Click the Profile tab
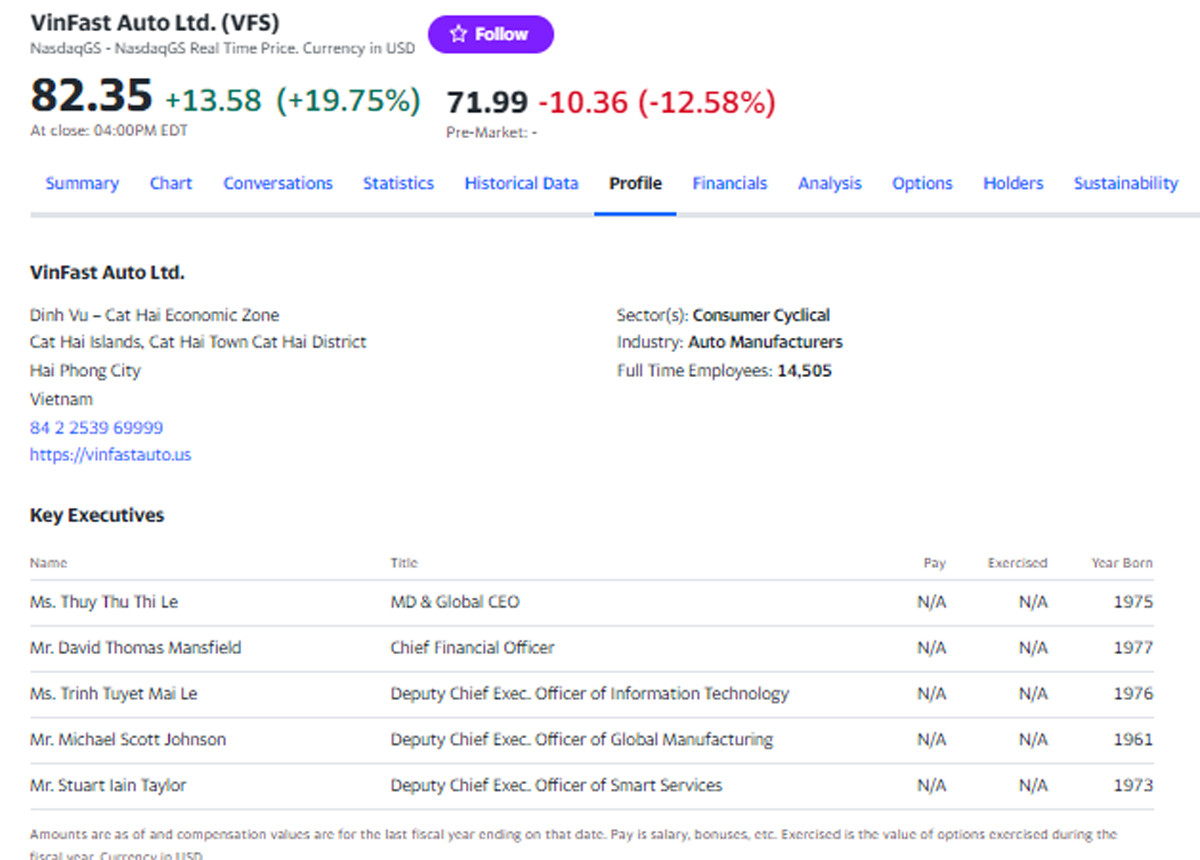 [x=635, y=183]
